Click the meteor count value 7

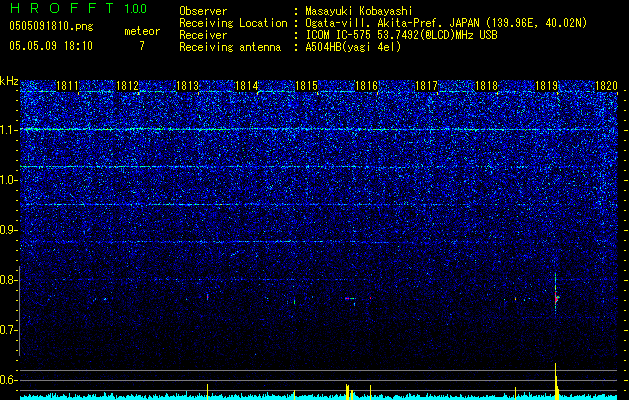tap(142, 46)
